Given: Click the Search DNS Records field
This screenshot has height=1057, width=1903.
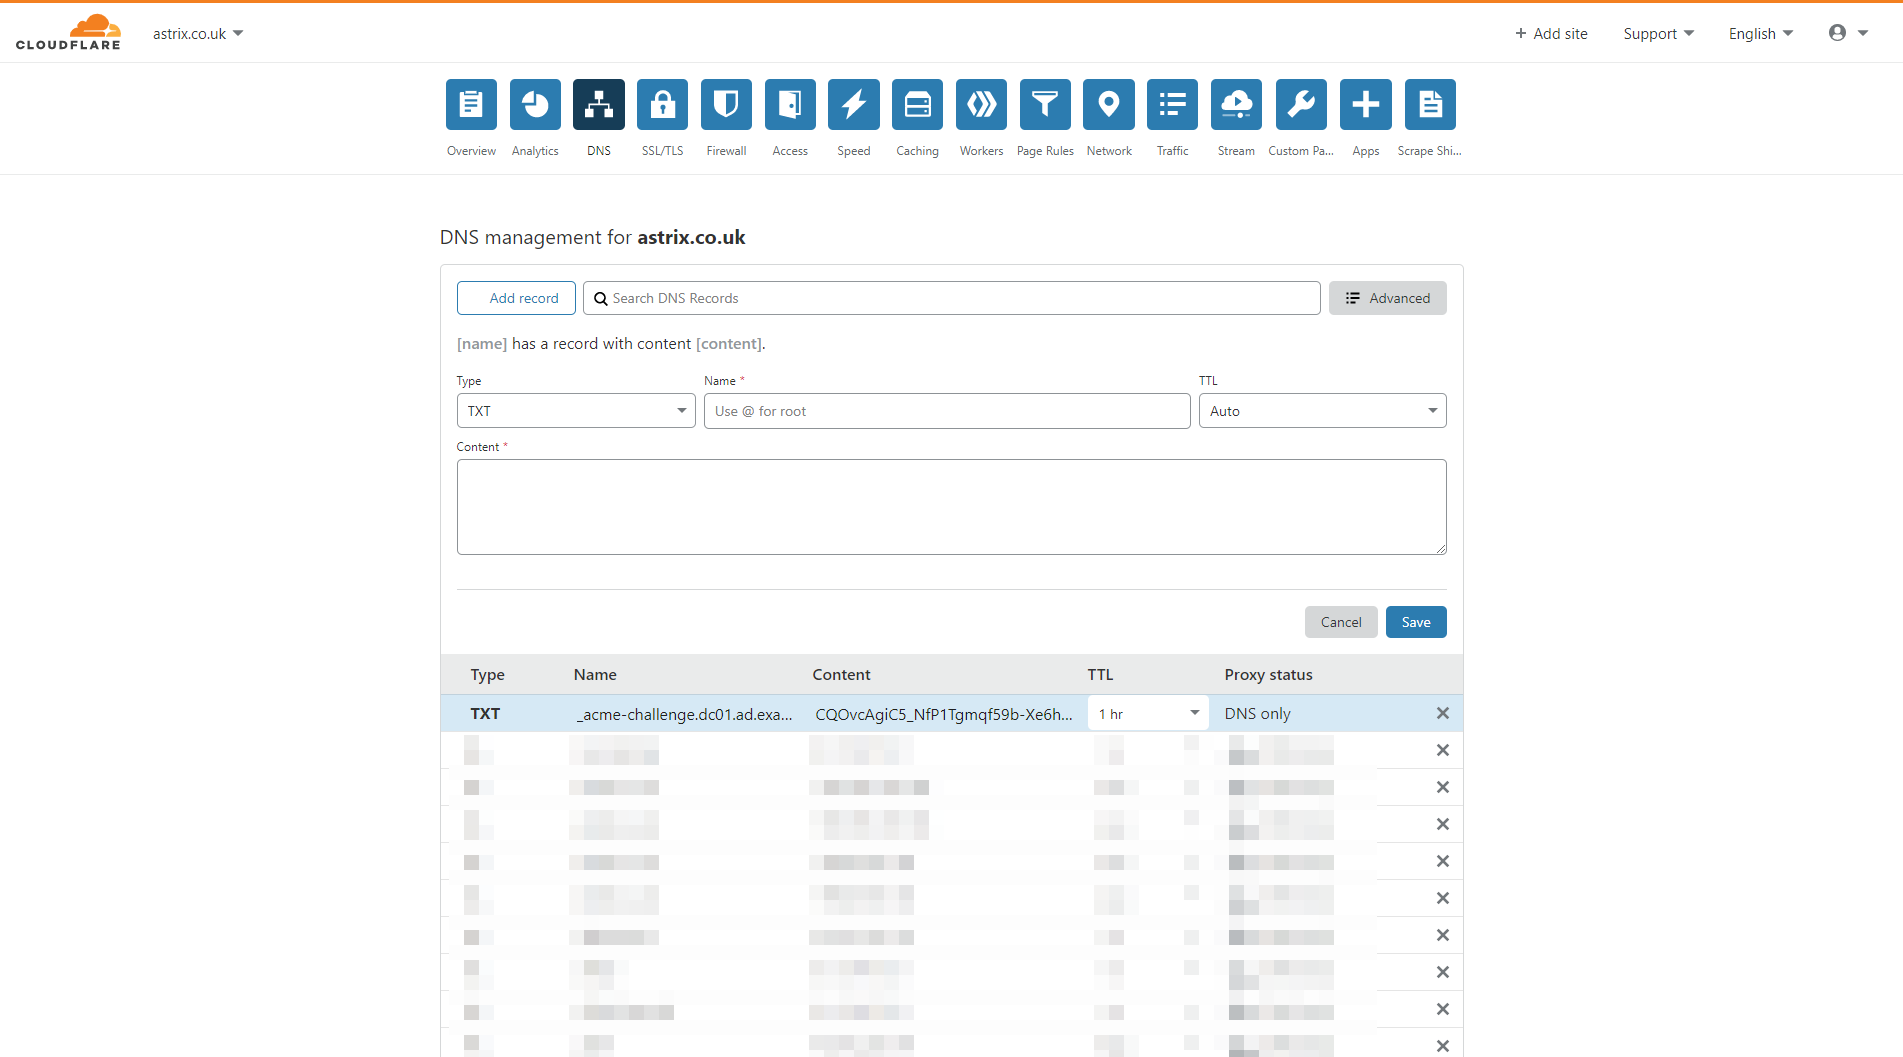Looking at the screenshot, I should coord(951,297).
